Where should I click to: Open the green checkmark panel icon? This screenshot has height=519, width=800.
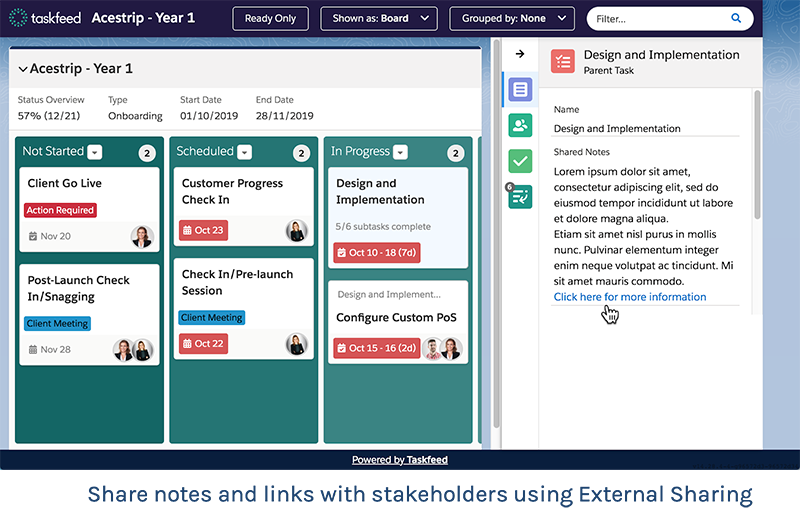point(520,161)
